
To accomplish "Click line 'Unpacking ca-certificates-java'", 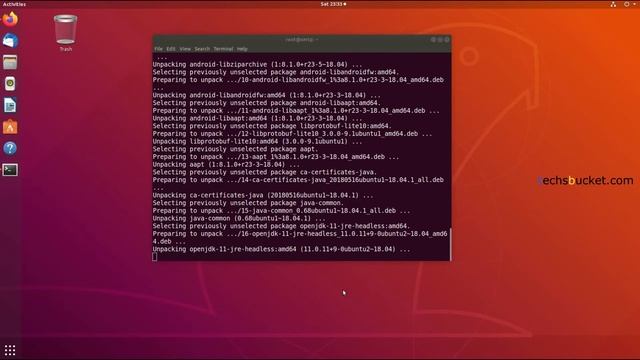I will [262, 196].
